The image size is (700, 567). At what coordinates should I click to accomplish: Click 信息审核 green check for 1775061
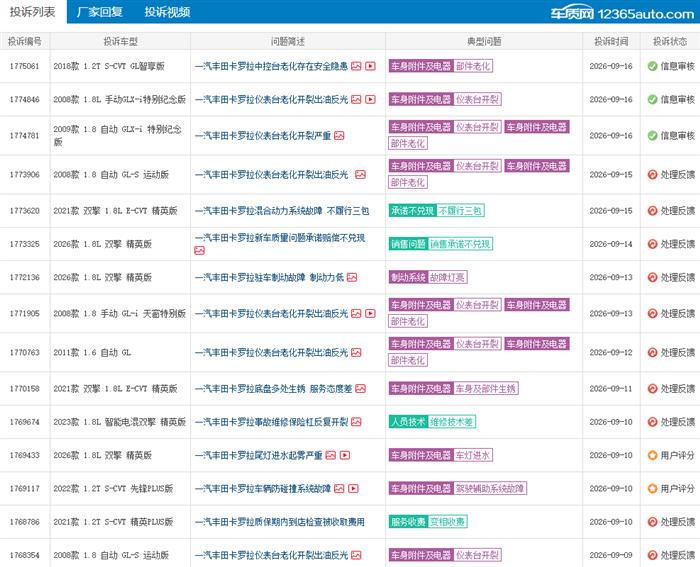point(652,66)
